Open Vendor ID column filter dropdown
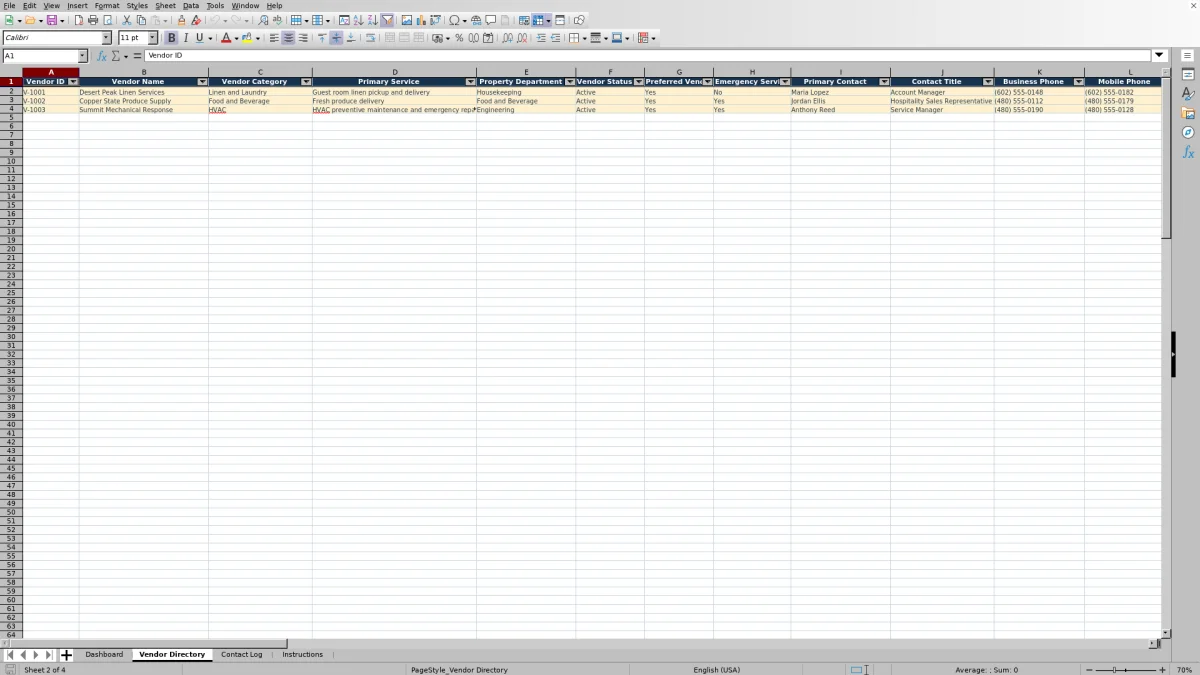 [x=73, y=82]
